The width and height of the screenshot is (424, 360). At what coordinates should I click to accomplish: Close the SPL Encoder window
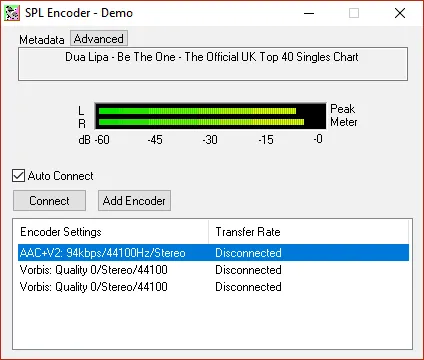400,13
